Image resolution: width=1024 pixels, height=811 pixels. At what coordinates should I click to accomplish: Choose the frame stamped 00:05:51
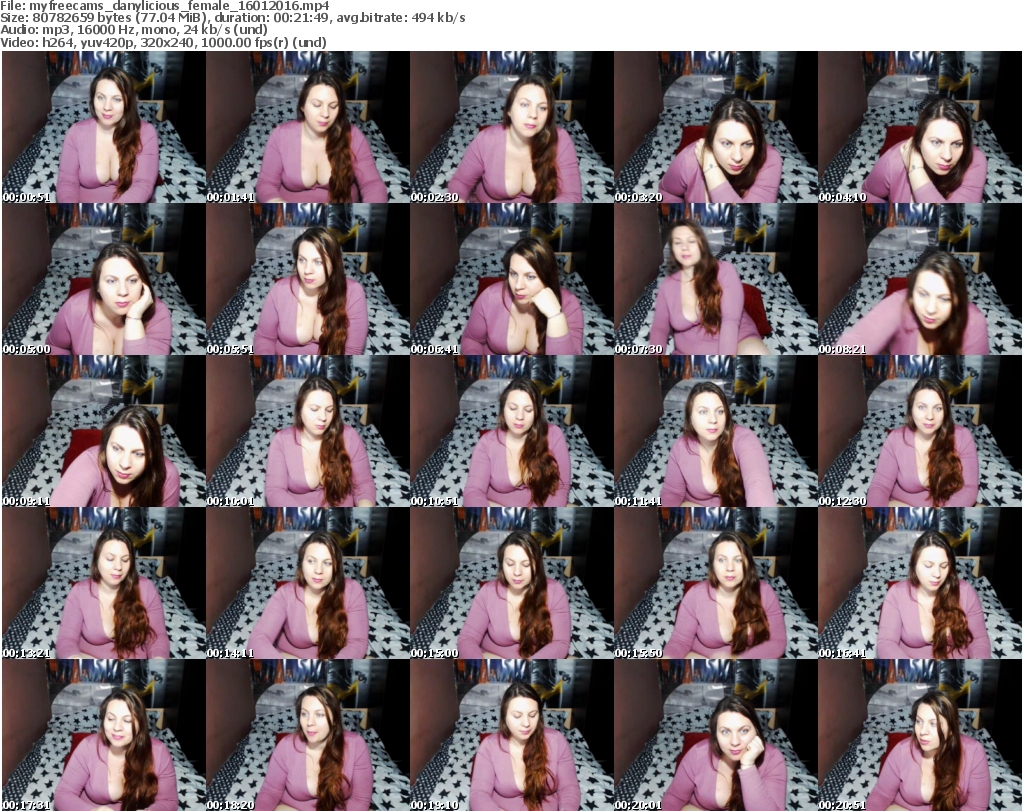click(308, 279)
